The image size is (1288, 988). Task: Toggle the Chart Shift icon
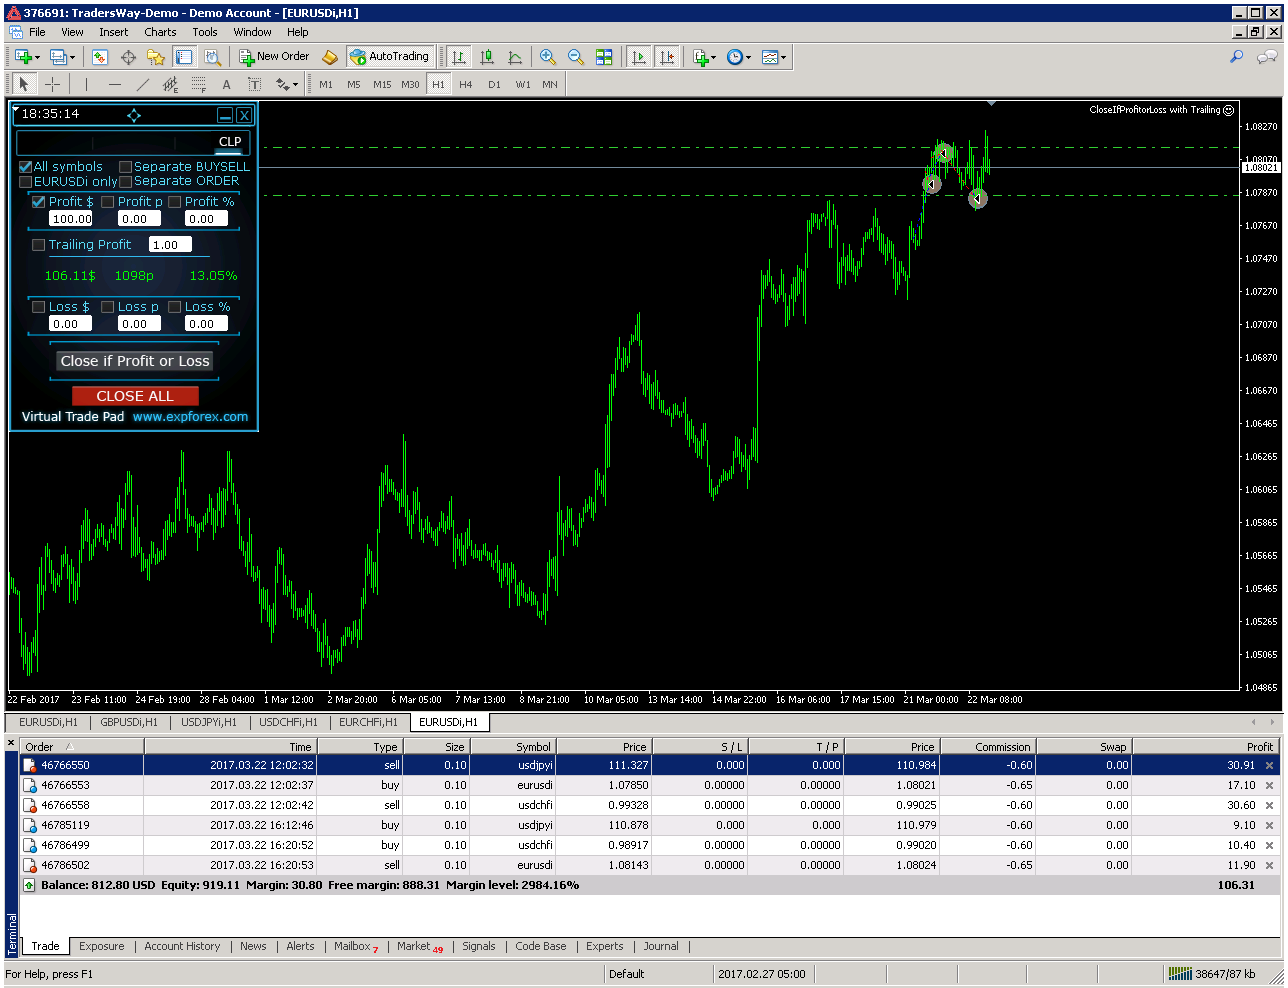667,57
